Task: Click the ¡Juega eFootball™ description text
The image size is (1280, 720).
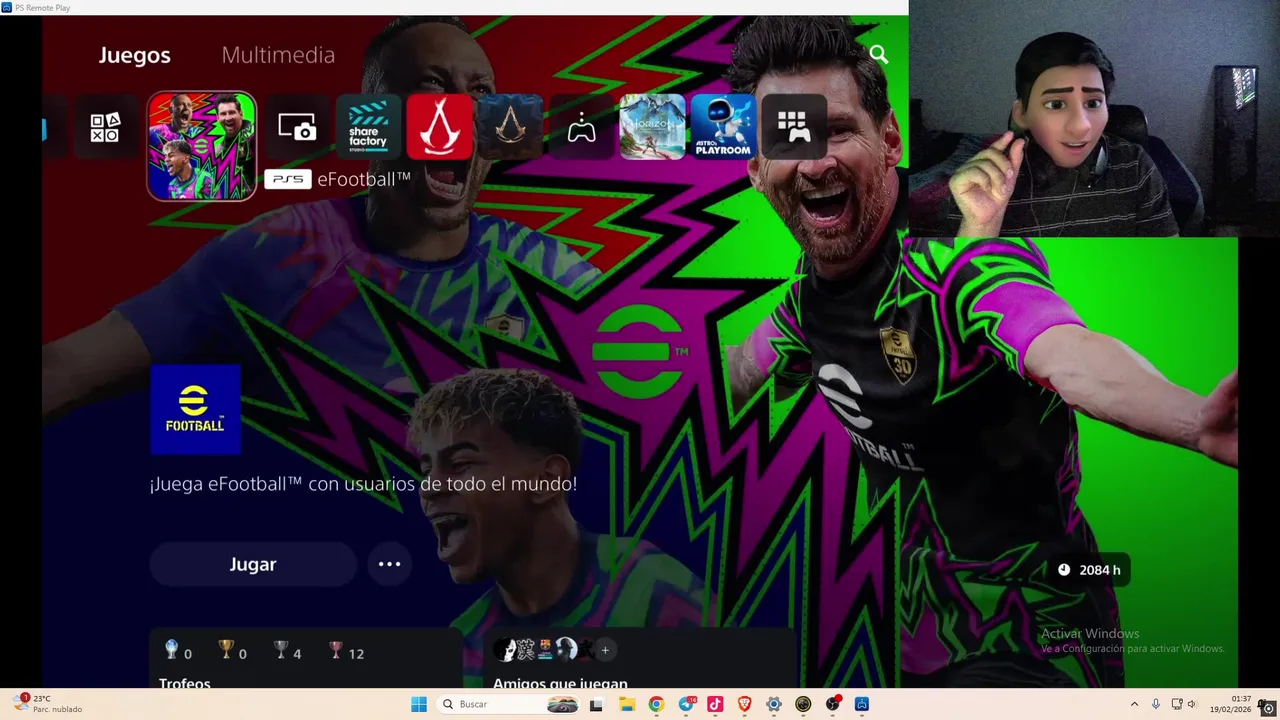Action: [x=363, y=484]
